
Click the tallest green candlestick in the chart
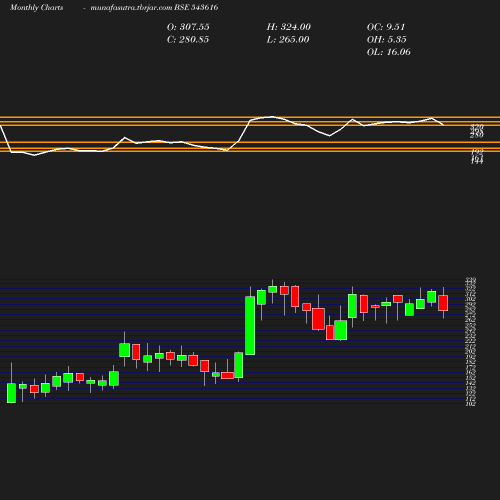click(250, 325)
